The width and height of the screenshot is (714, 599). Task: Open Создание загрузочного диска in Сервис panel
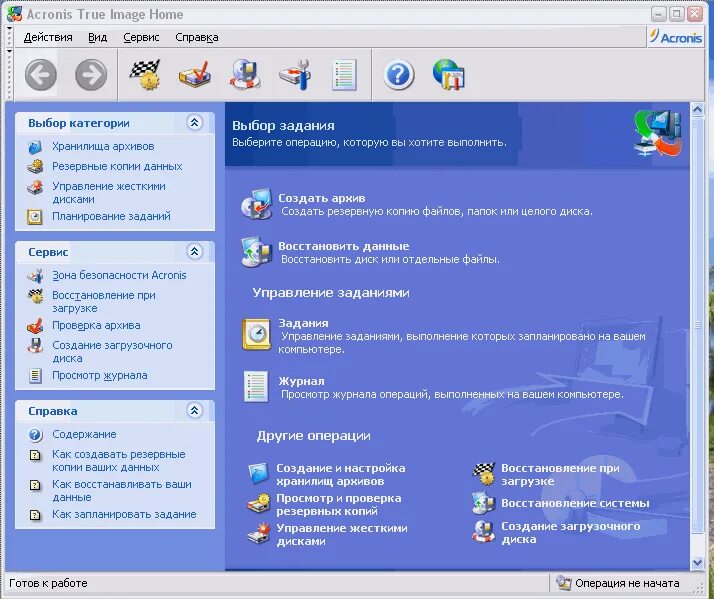point(112,352)
